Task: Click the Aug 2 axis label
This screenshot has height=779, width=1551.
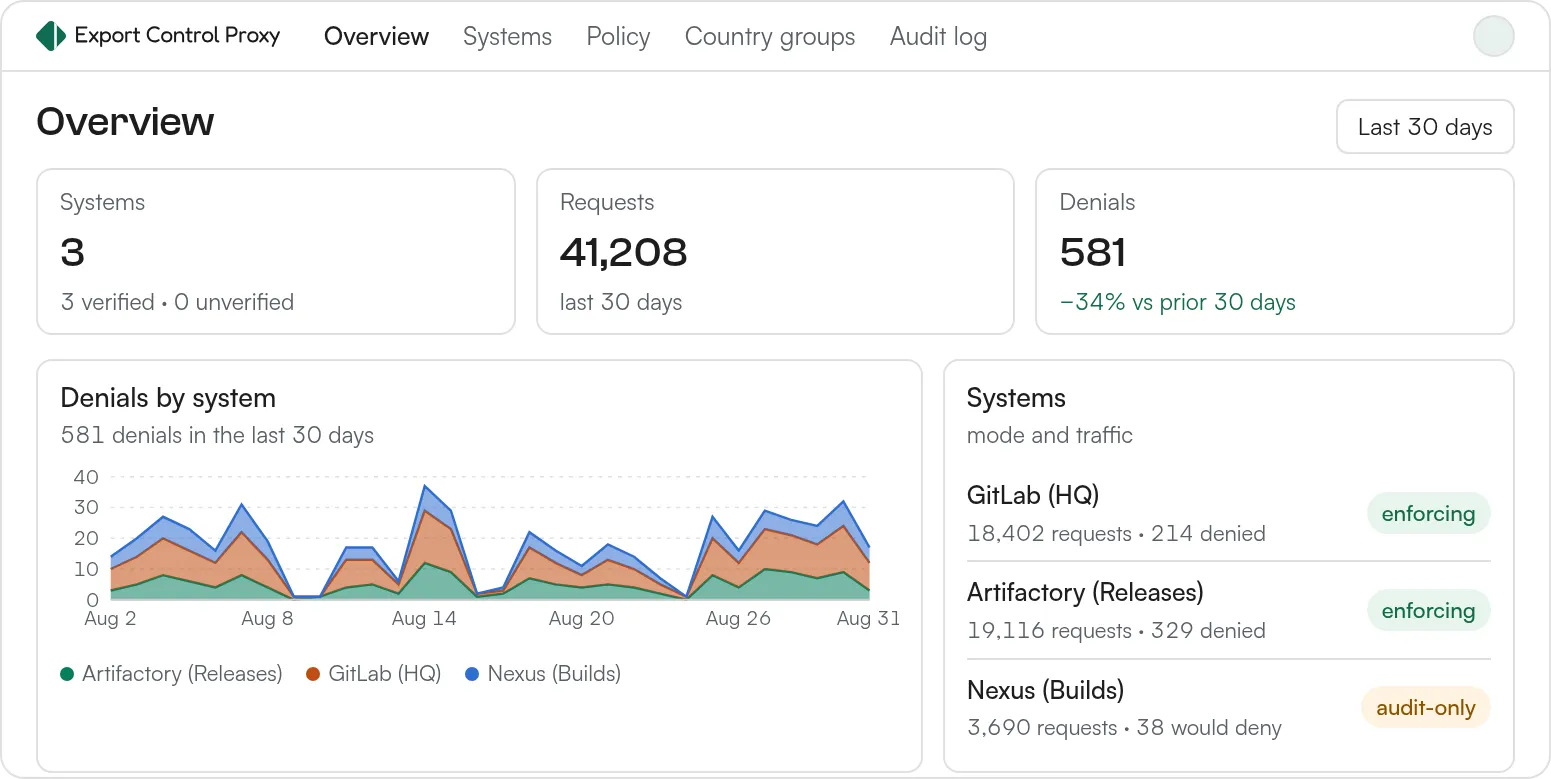Action: coord(110,619)
